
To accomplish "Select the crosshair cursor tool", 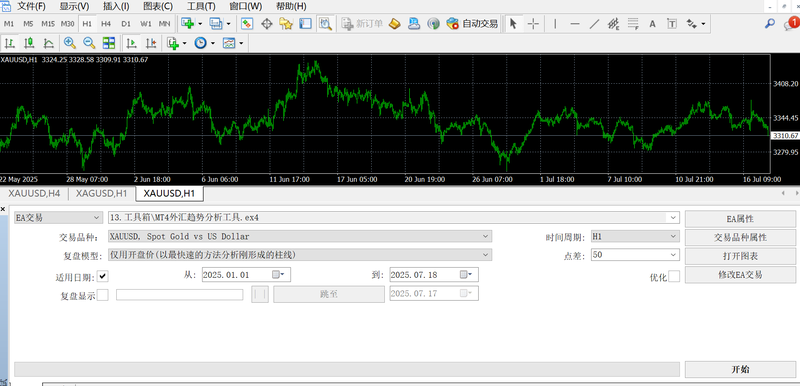I will 533,24.
